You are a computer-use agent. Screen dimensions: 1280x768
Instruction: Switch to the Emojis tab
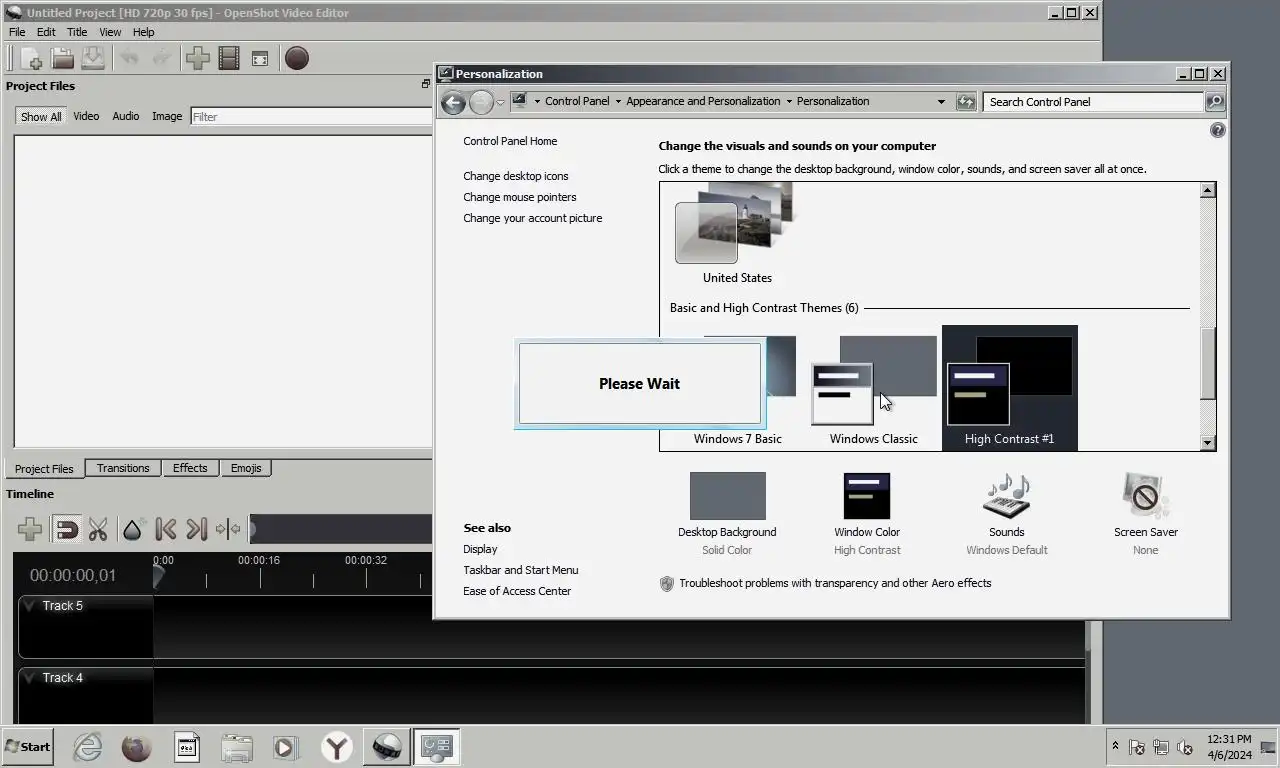246,468
